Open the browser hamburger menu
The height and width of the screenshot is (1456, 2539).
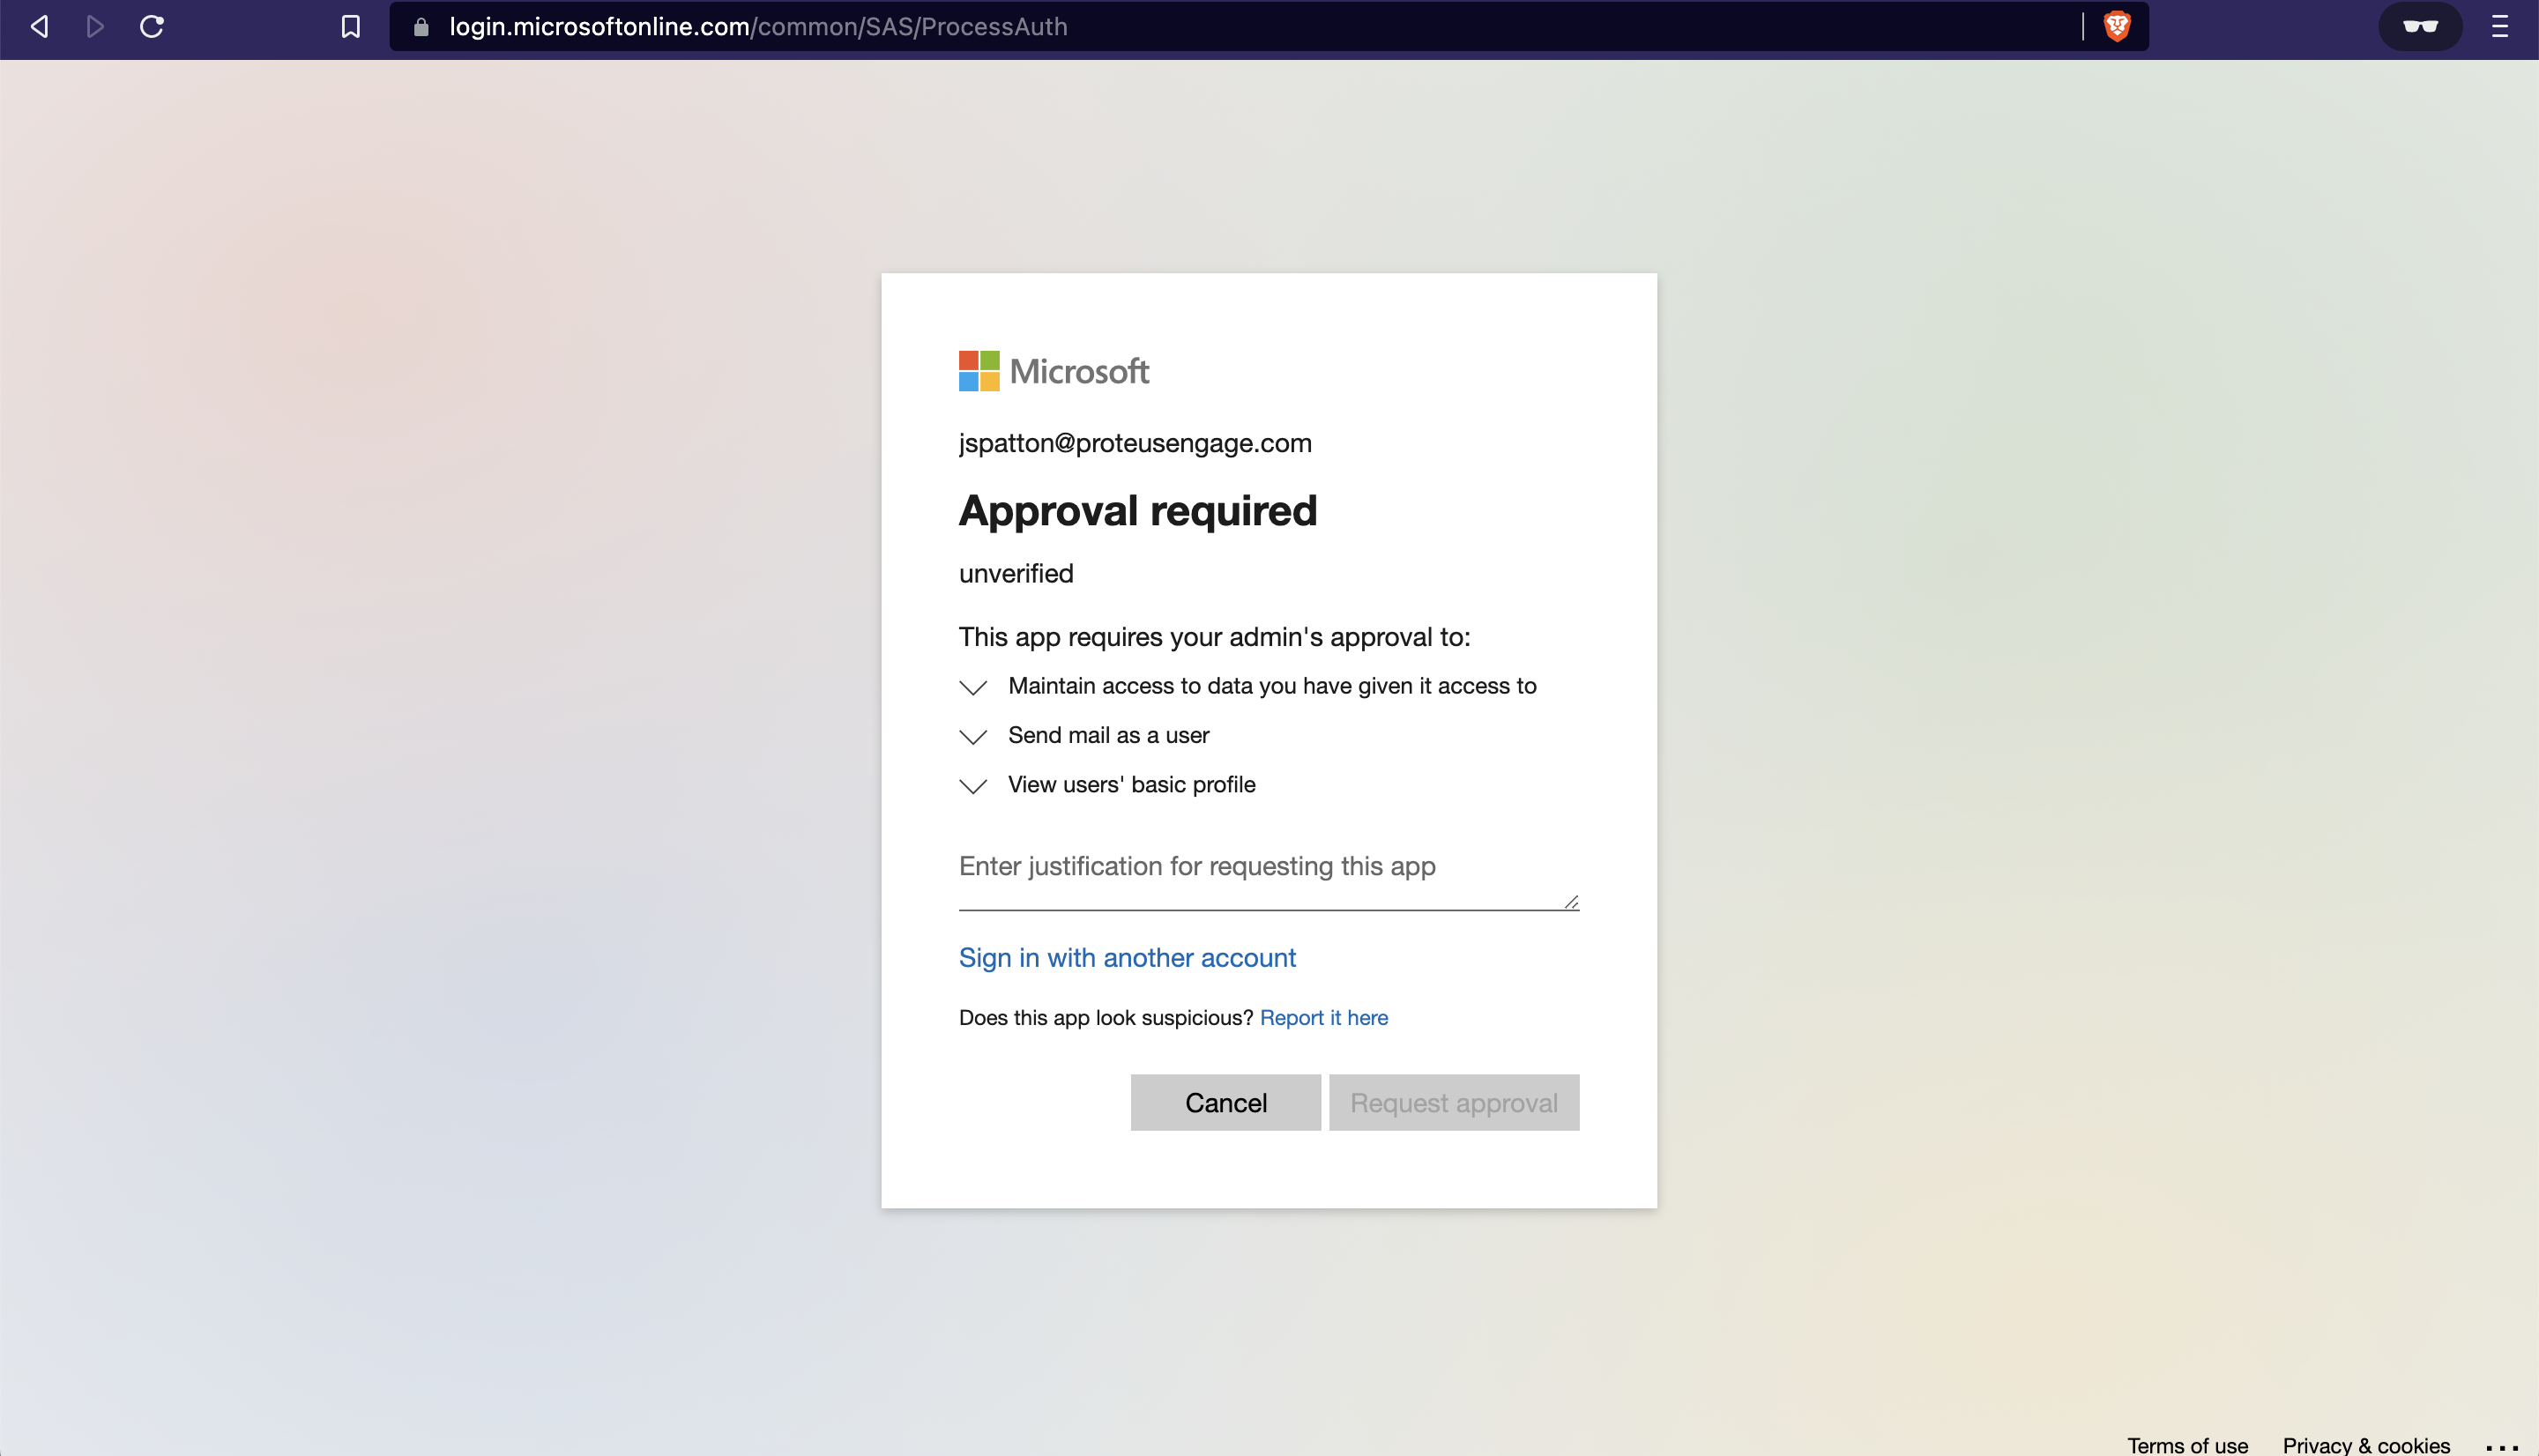tap(2500, 27)
